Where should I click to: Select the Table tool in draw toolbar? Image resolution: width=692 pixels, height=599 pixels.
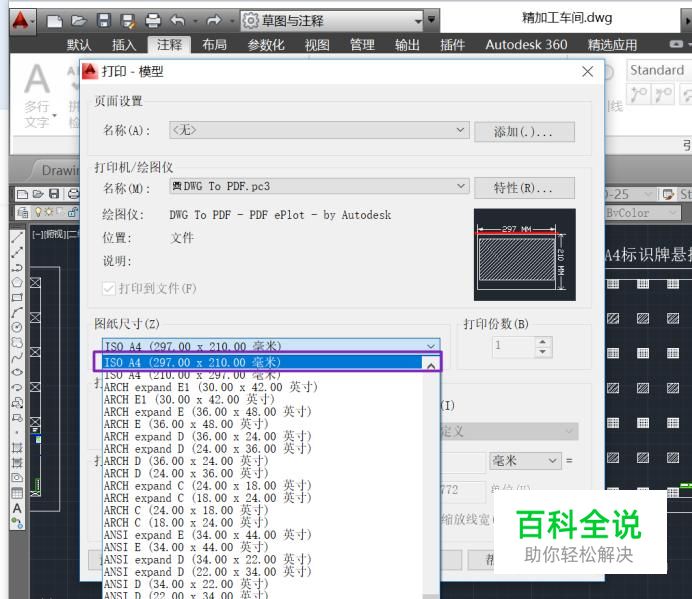click(x=17, y=493)
